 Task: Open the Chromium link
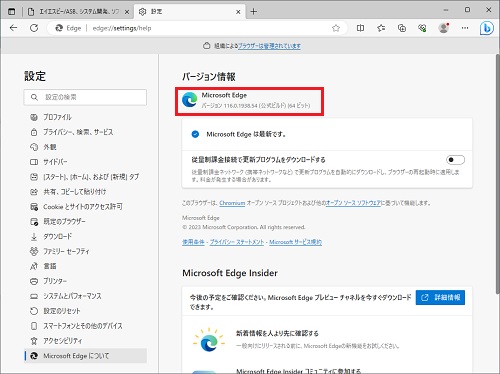point(232,203)
